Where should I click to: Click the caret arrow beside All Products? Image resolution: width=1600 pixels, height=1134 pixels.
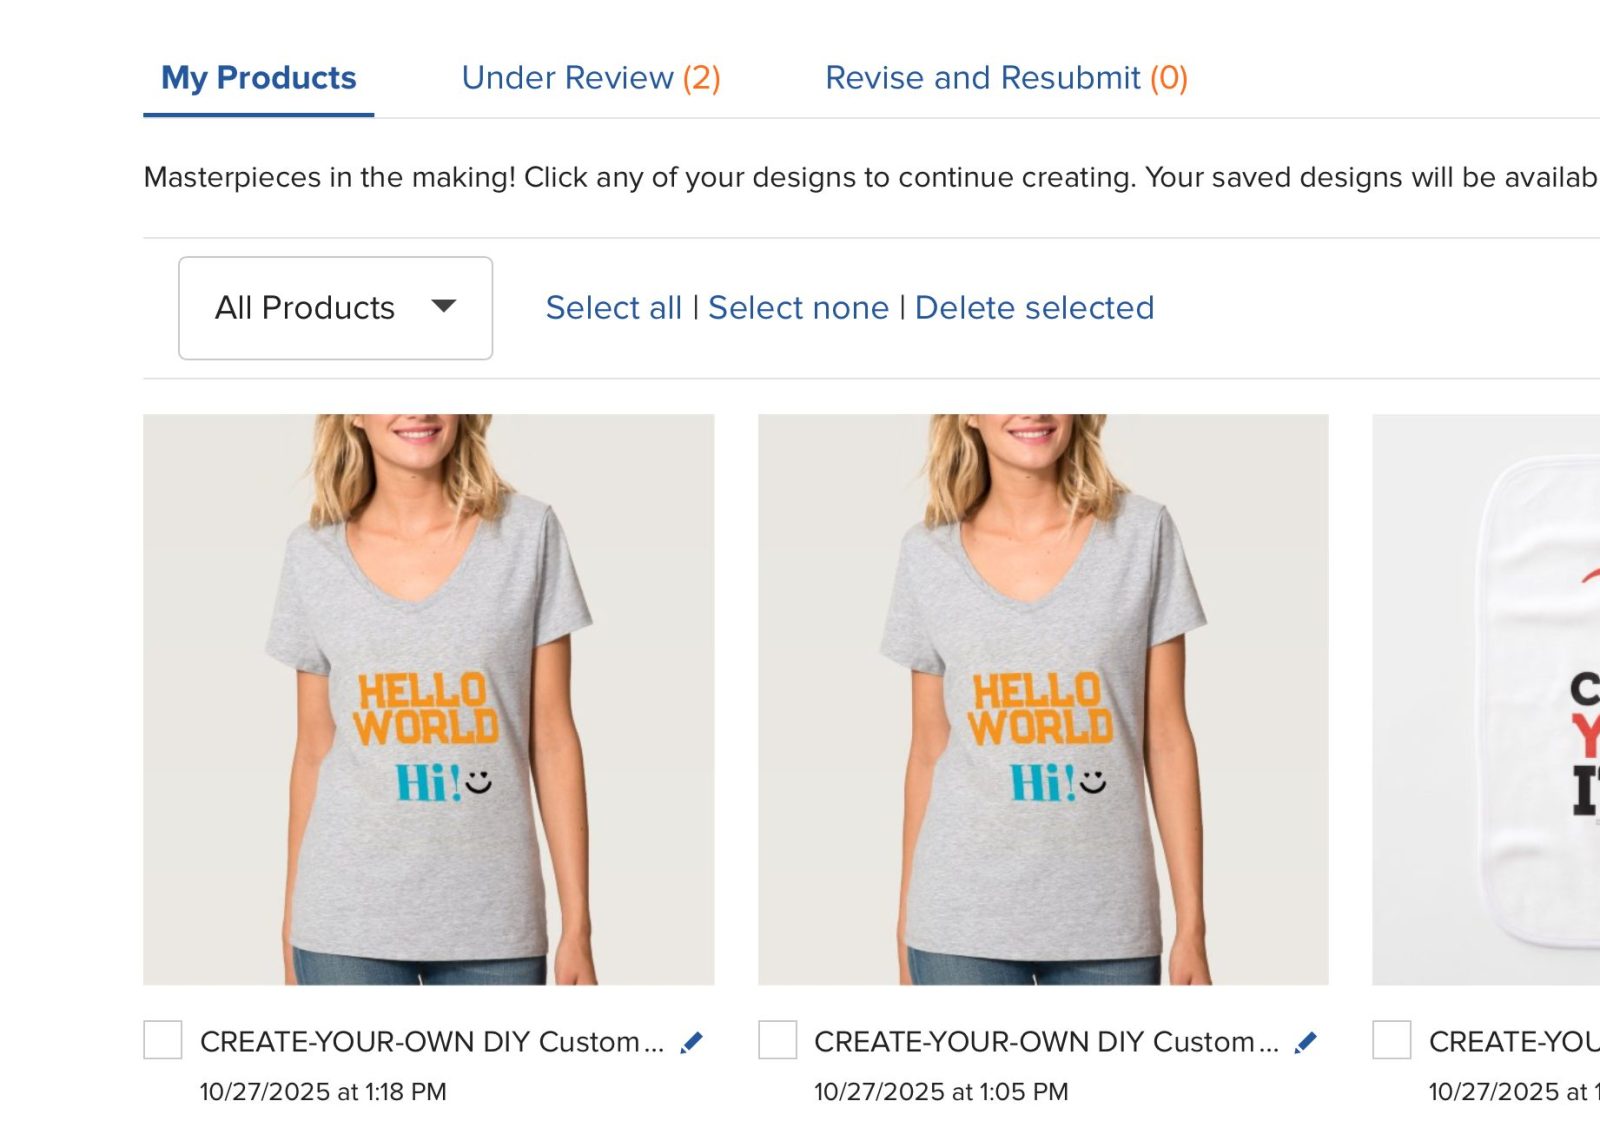443,306
